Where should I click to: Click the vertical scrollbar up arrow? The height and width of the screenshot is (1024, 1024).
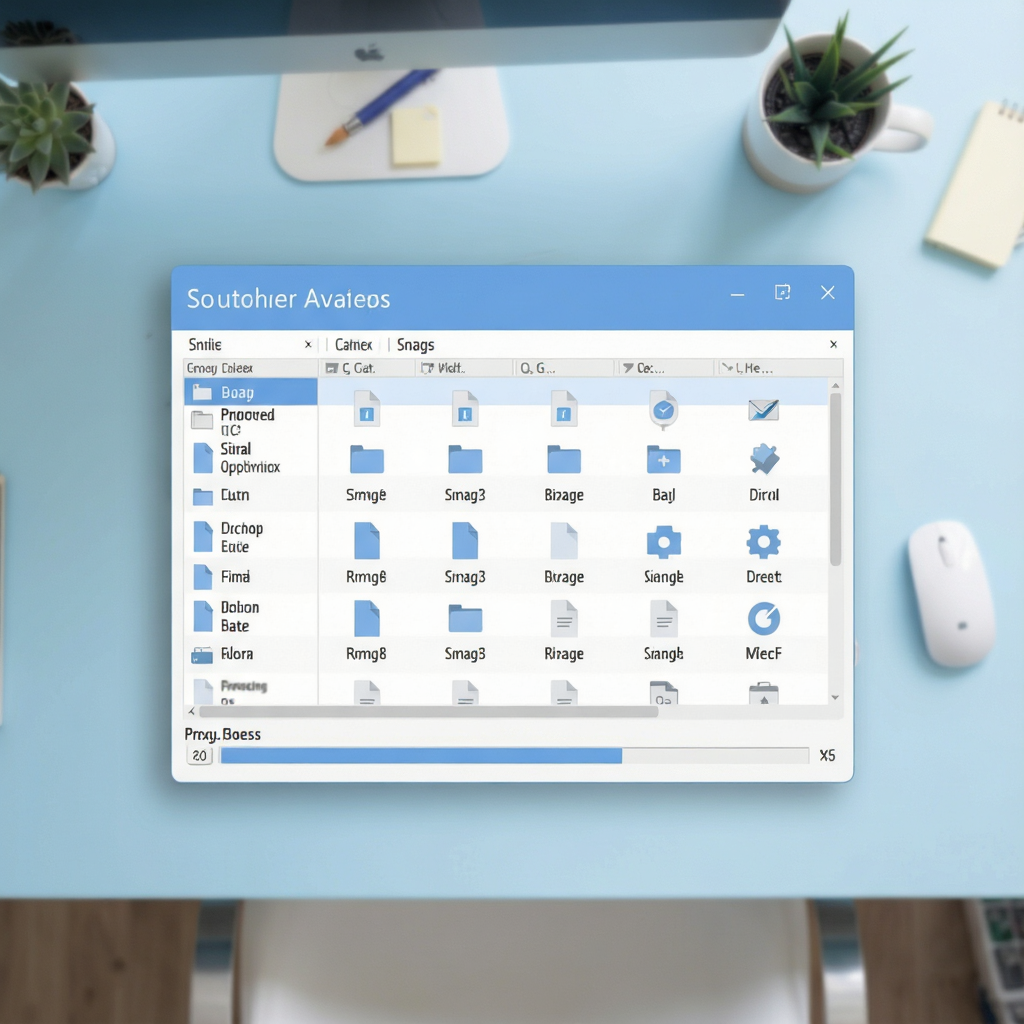tap(835, 386)
